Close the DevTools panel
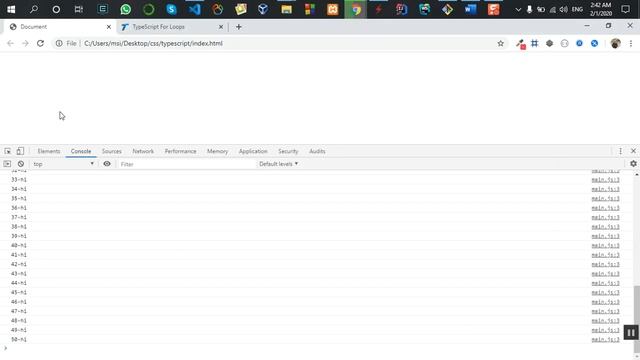This screenshot has height=360, width=640. (x=633, y=151)
